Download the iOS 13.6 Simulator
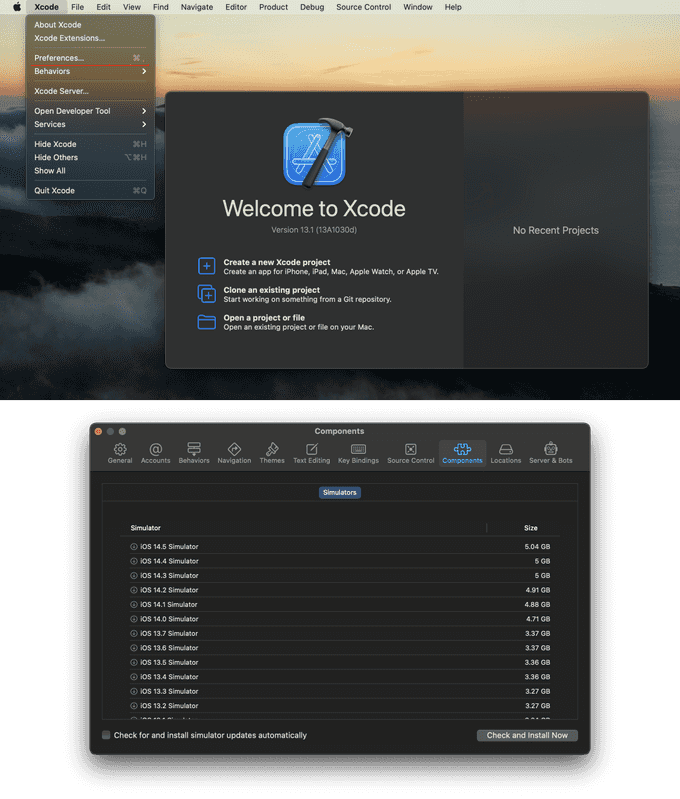 pyautogui.click(x=134, y=648)
